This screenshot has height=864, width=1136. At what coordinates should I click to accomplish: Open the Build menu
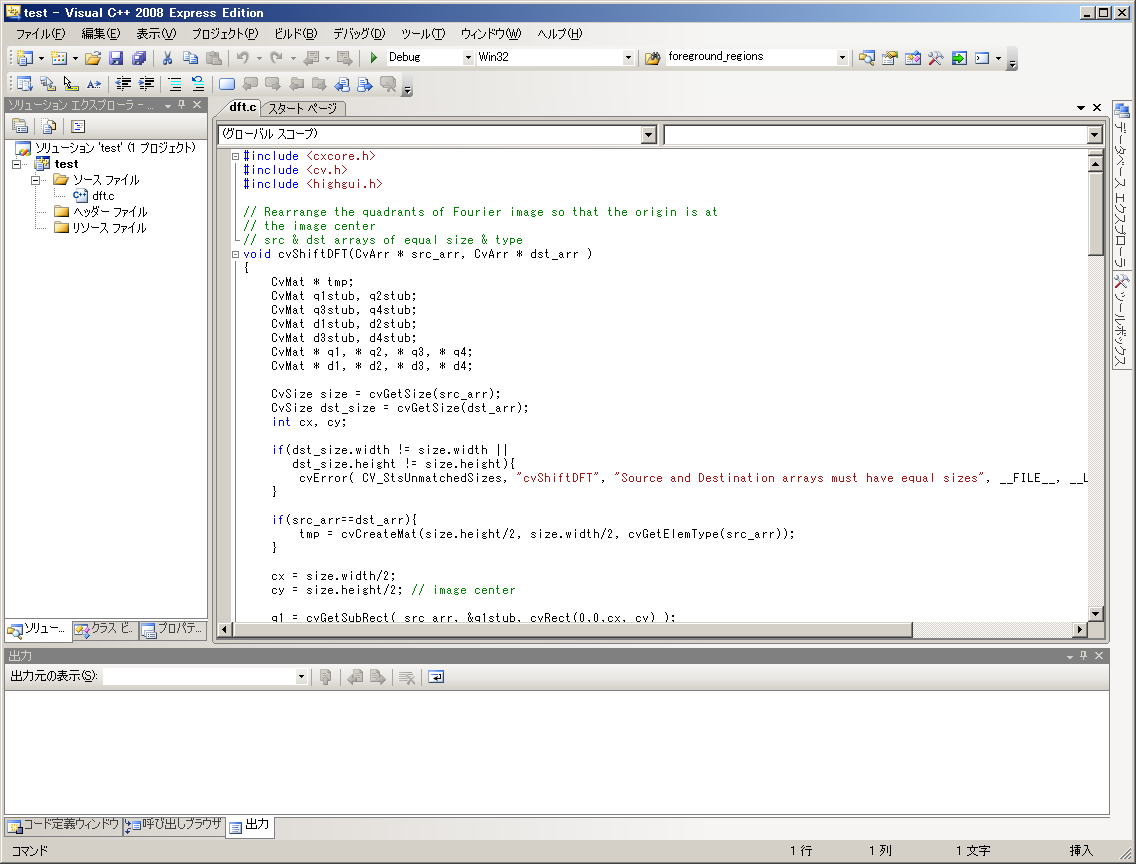click(x=296, y=33)
